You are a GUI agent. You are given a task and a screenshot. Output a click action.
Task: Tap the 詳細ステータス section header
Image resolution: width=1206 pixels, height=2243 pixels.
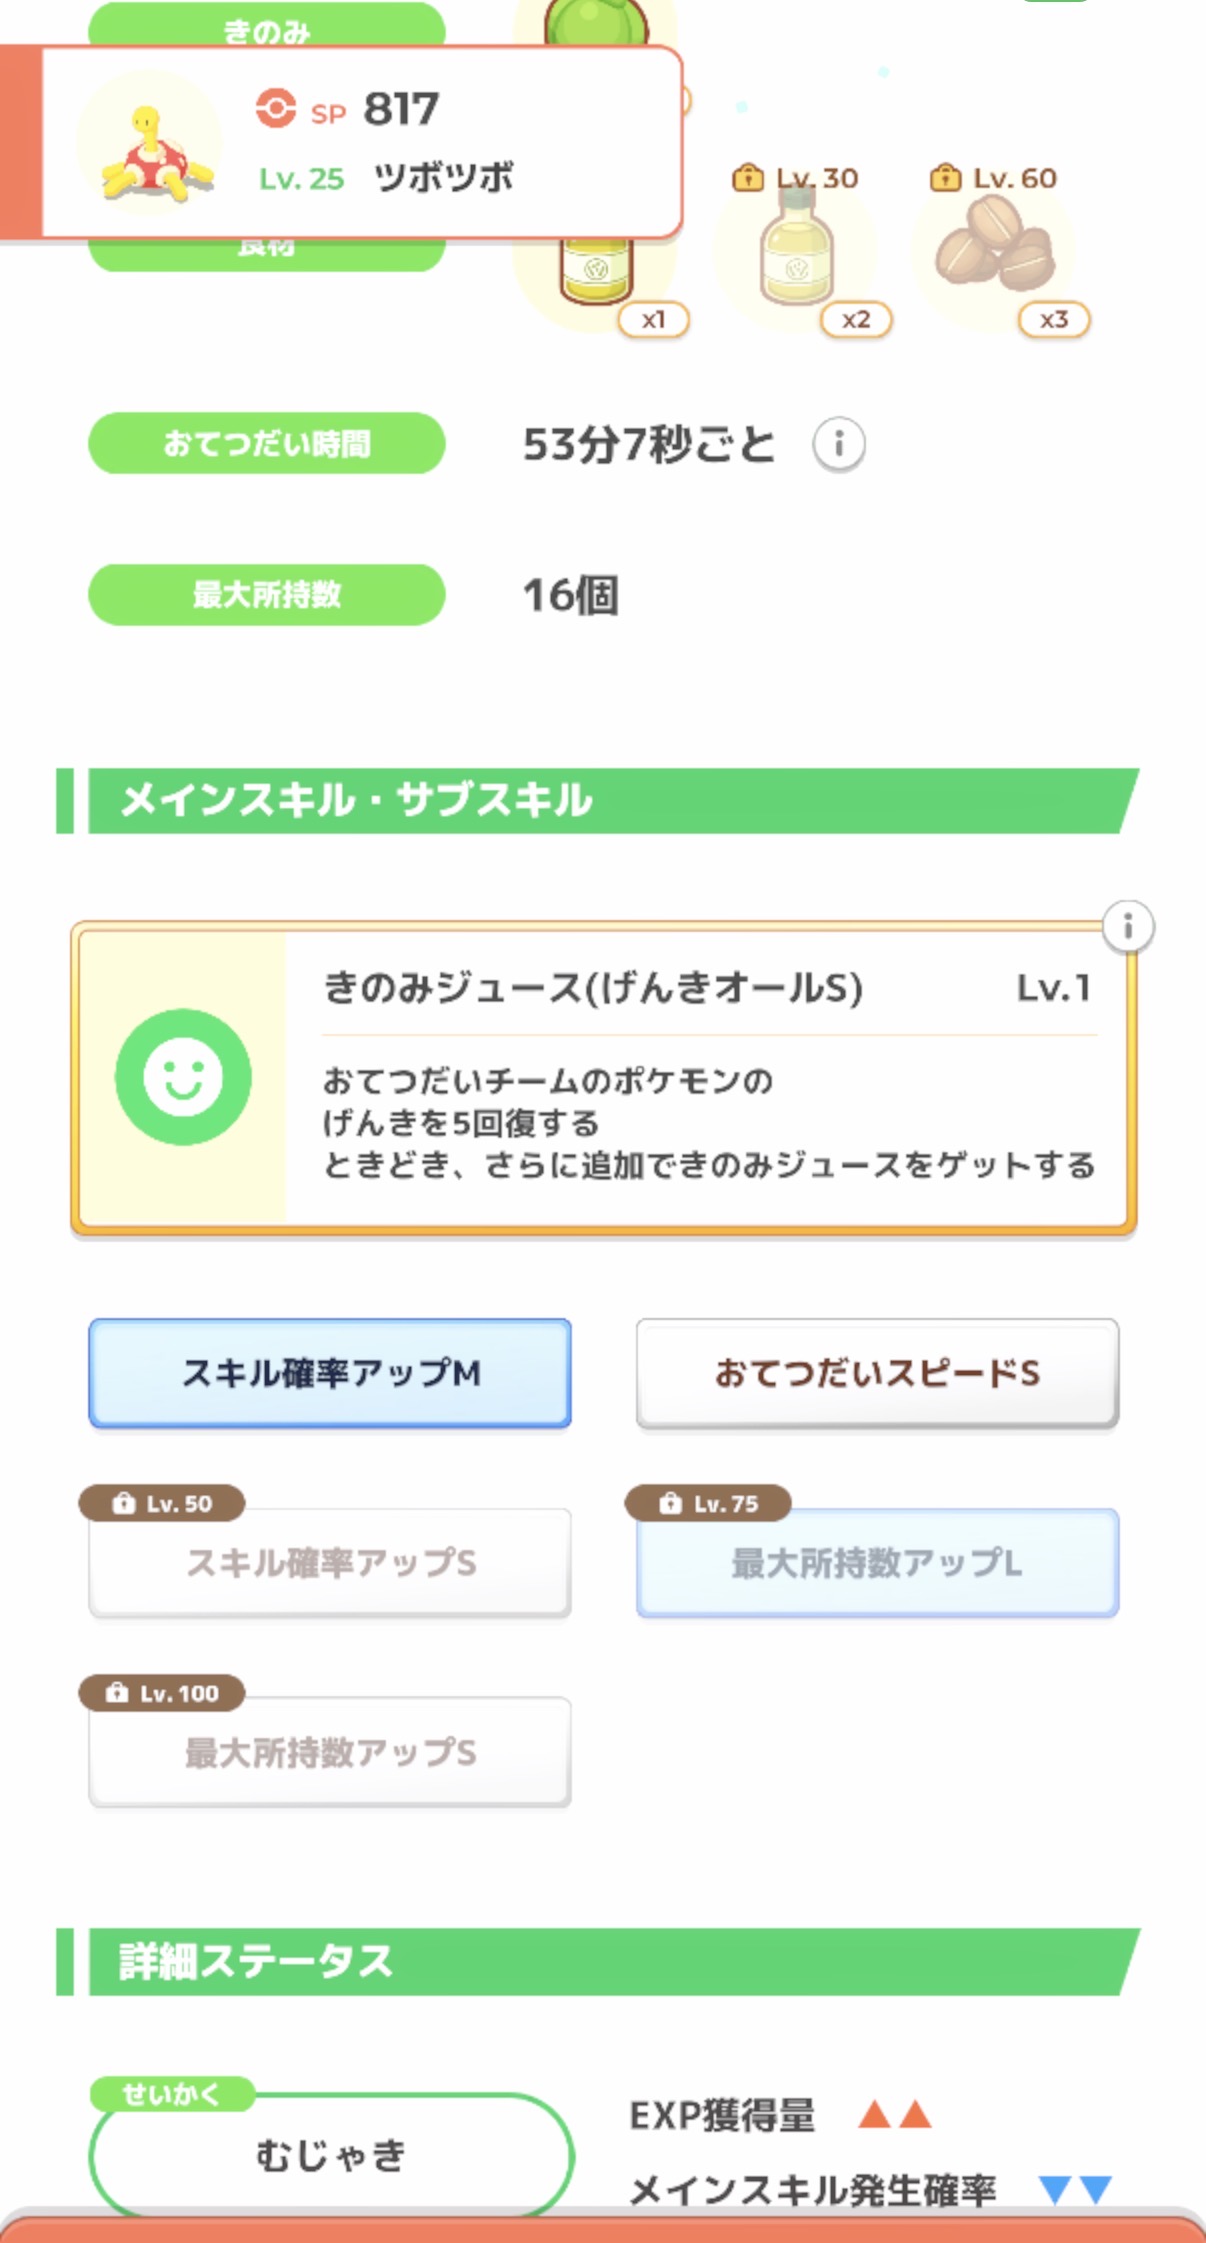[x=600, y=1961]
